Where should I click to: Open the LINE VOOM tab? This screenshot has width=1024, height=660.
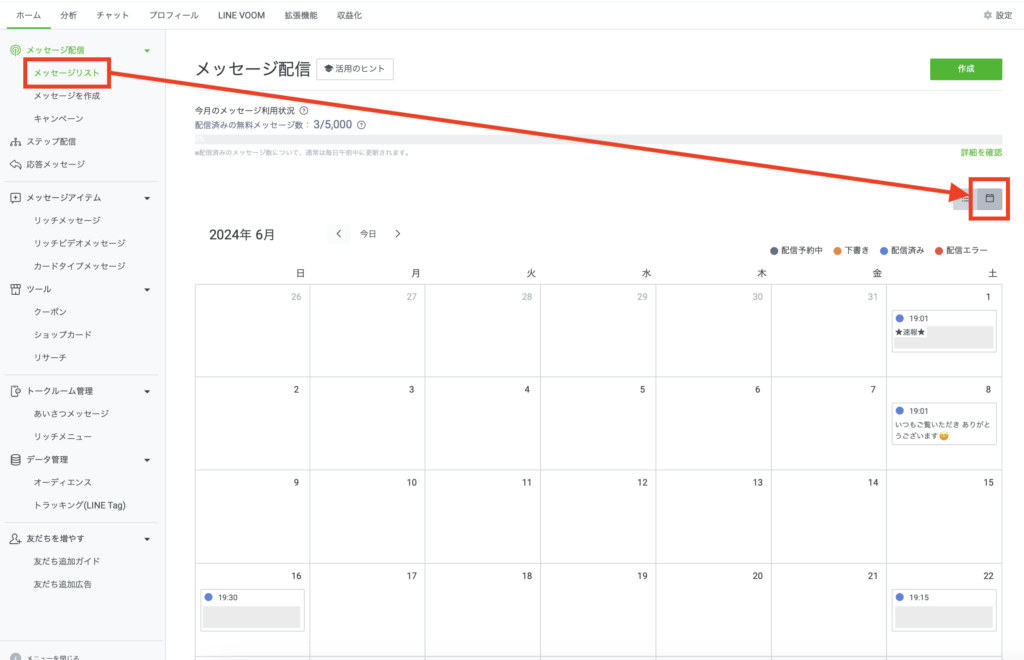click(241, 16)
